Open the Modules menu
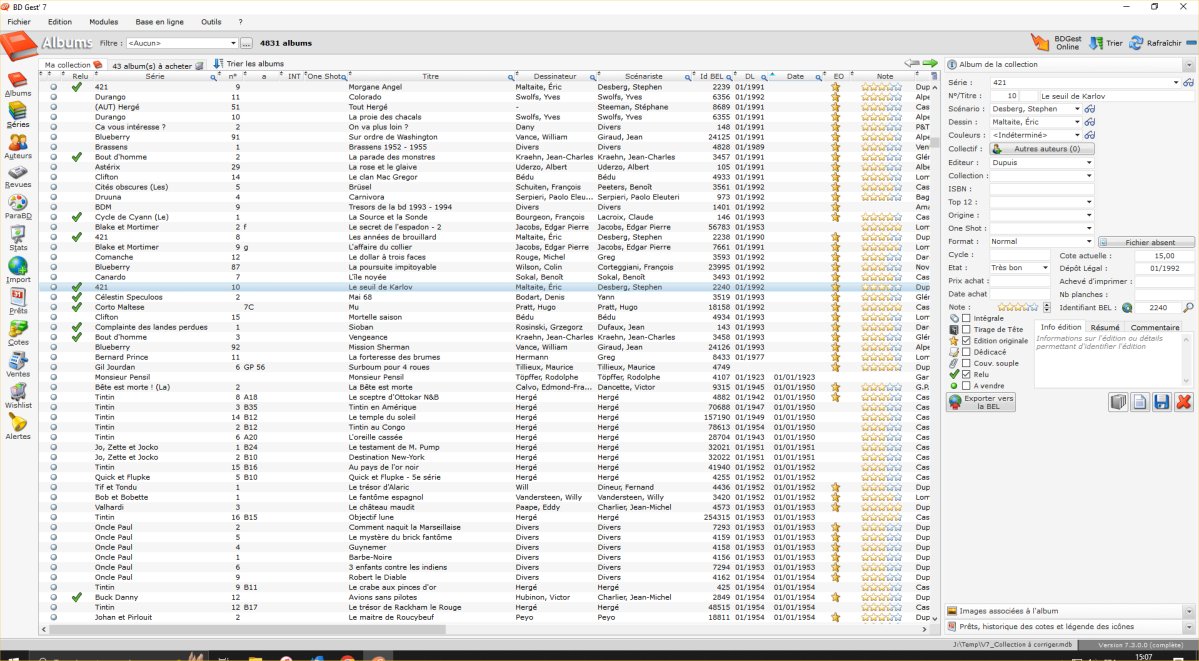The width and height of the screenshot is (1199, 661). tap(103, 21)
